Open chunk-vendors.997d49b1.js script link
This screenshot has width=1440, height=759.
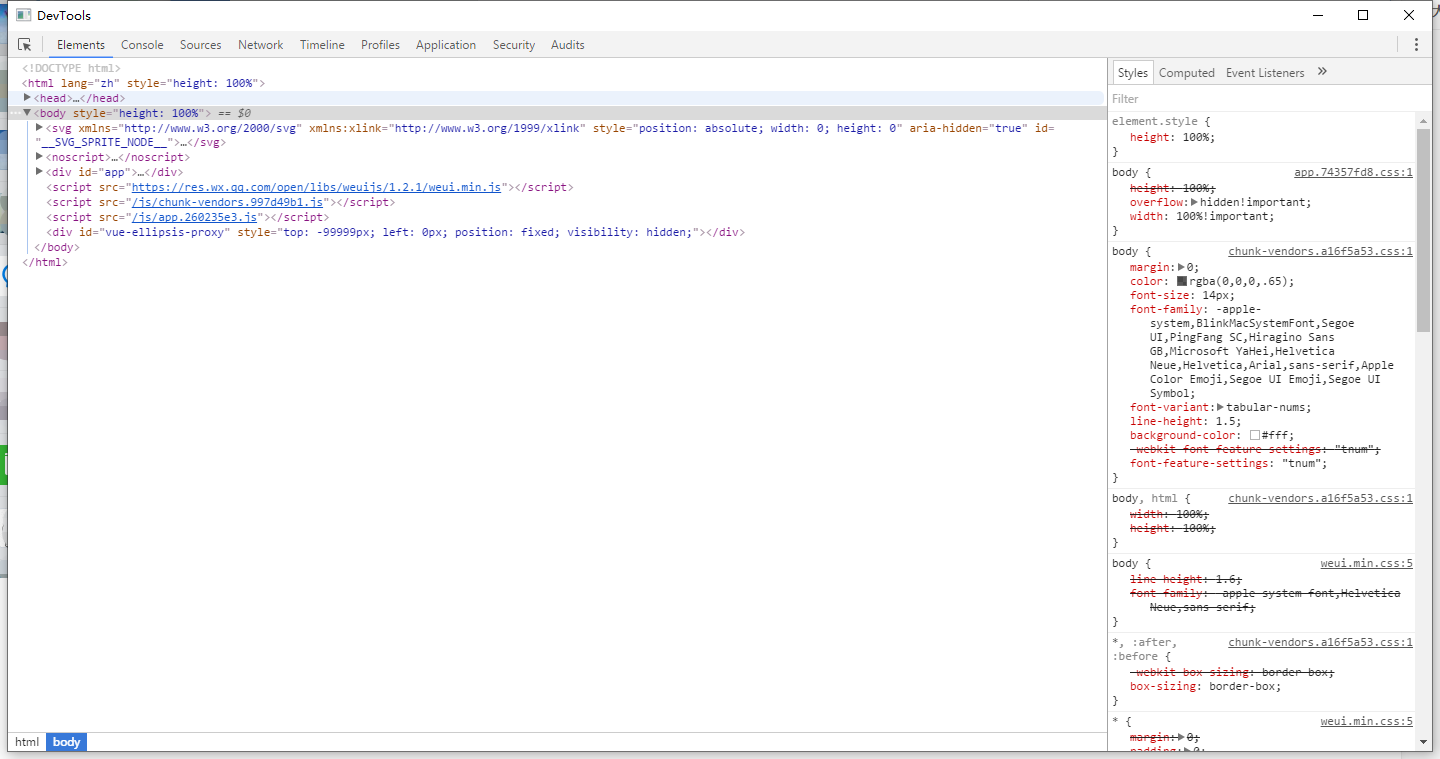click(227, 202)
